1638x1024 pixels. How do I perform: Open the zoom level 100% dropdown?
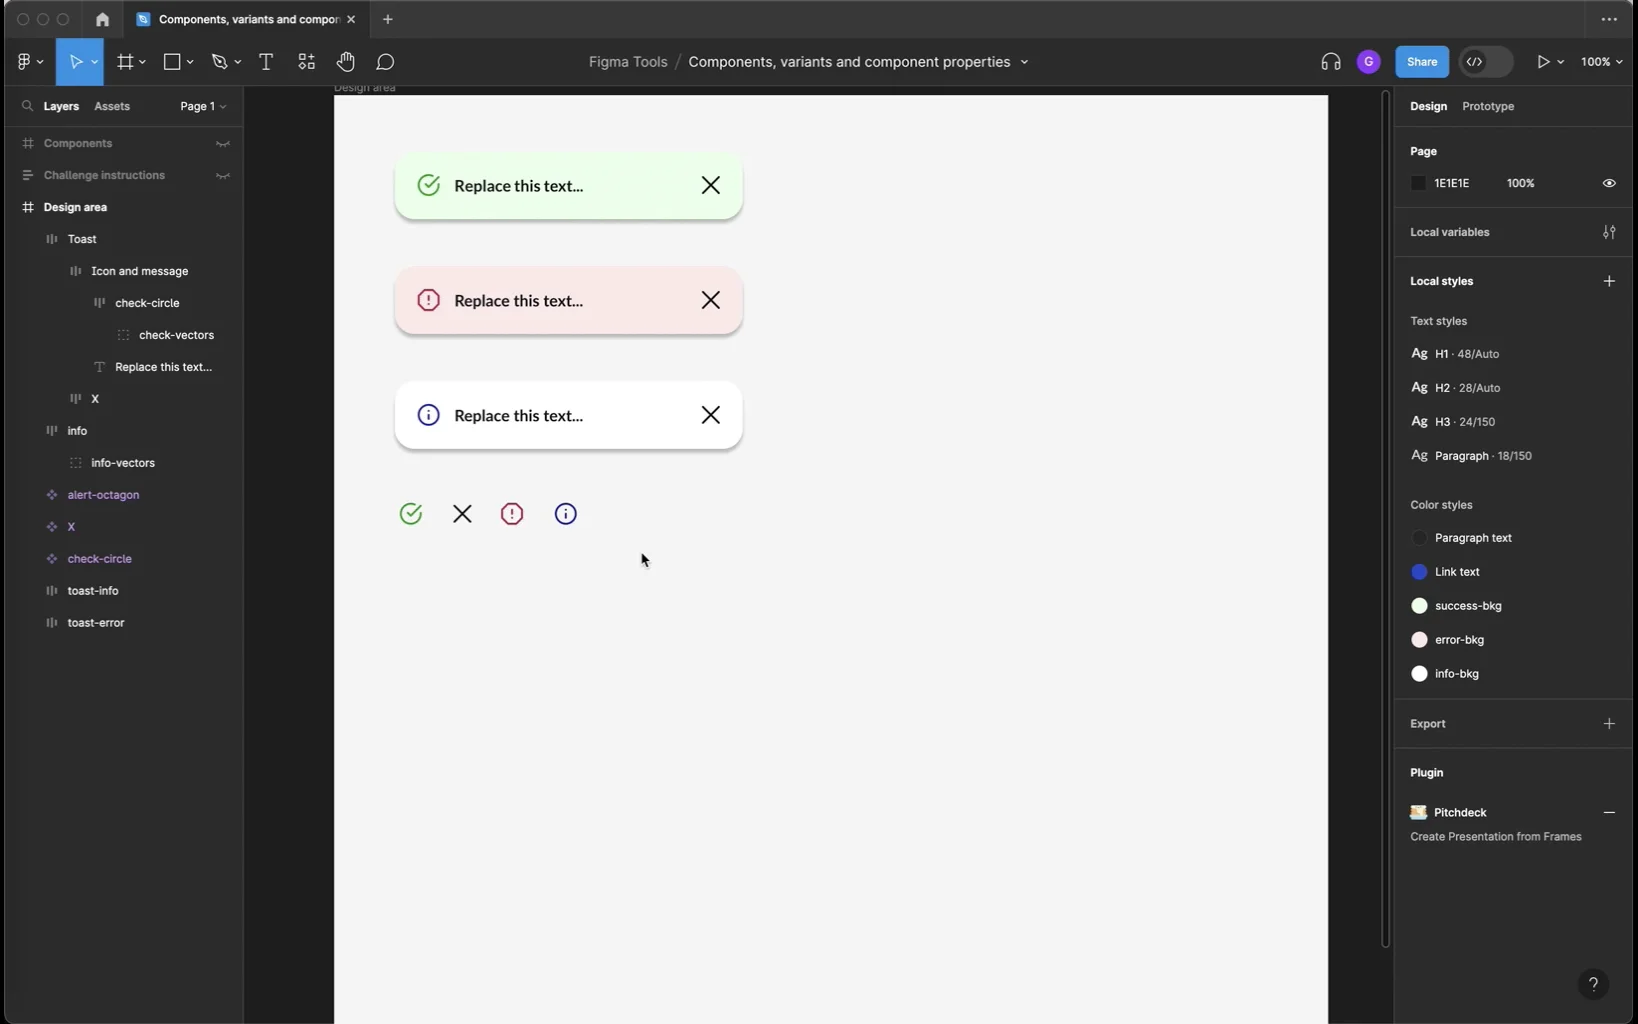click(1604, 61)
